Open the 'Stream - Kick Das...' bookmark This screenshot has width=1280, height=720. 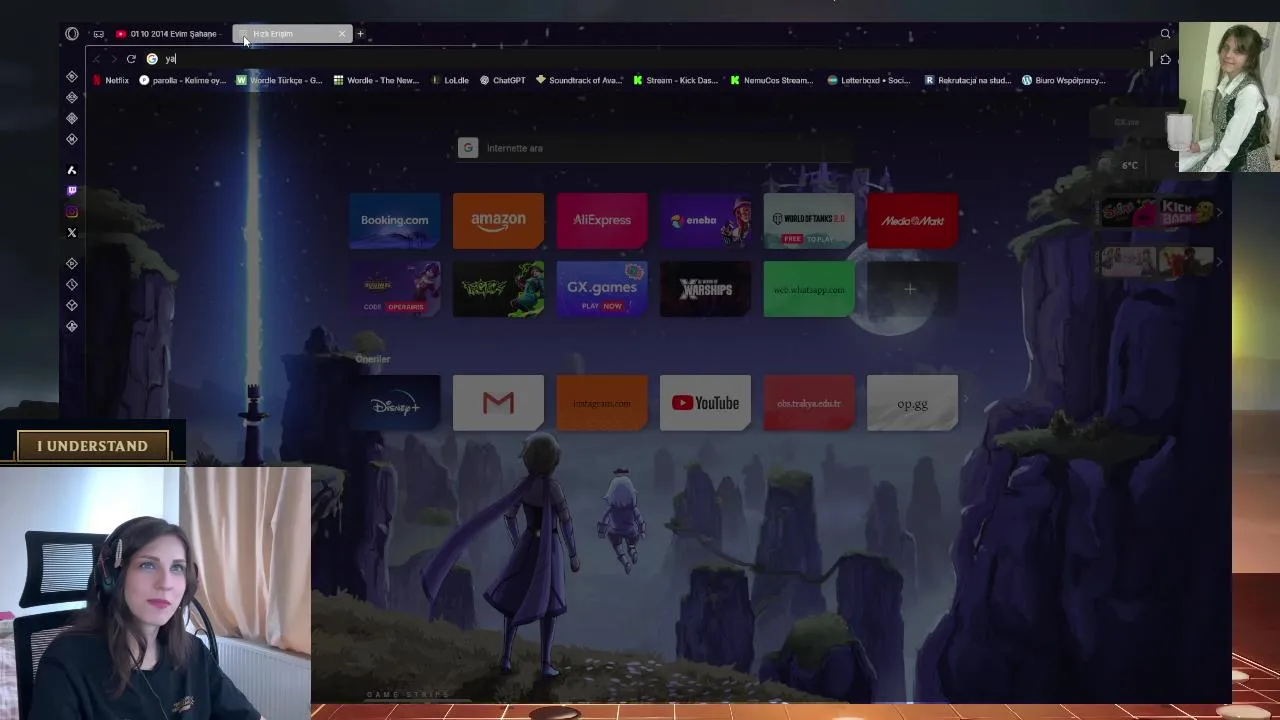point(676,80)
